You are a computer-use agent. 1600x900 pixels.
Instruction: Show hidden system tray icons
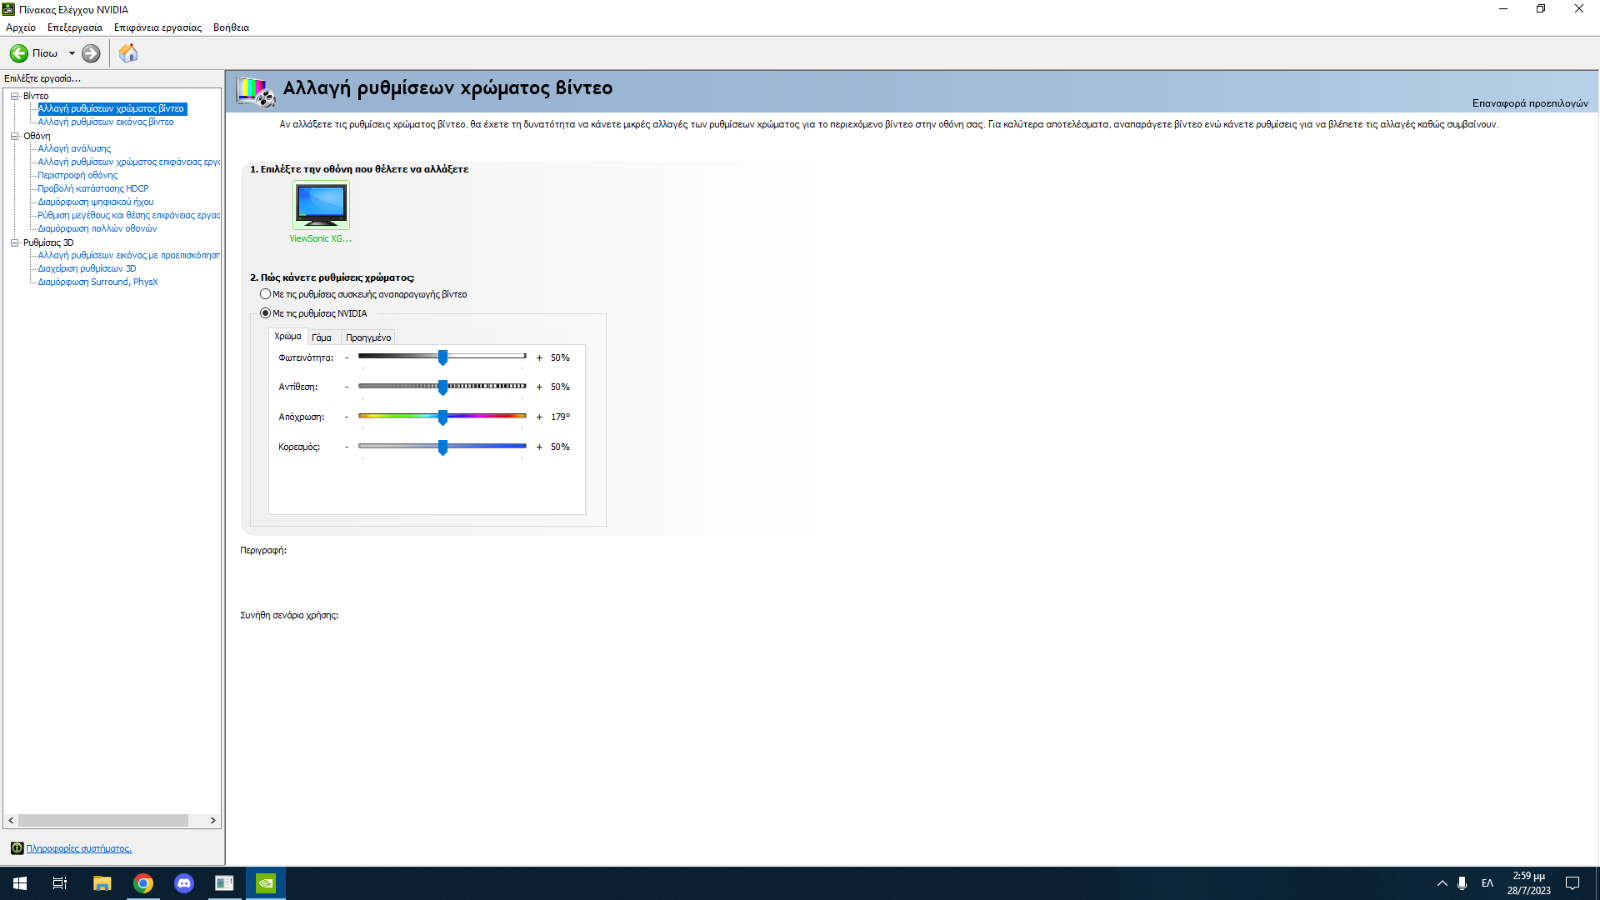(x=1442, y=883)
